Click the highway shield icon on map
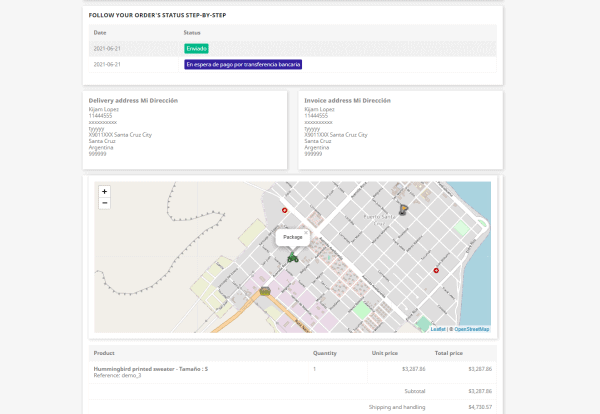 [x=264, y=292]
